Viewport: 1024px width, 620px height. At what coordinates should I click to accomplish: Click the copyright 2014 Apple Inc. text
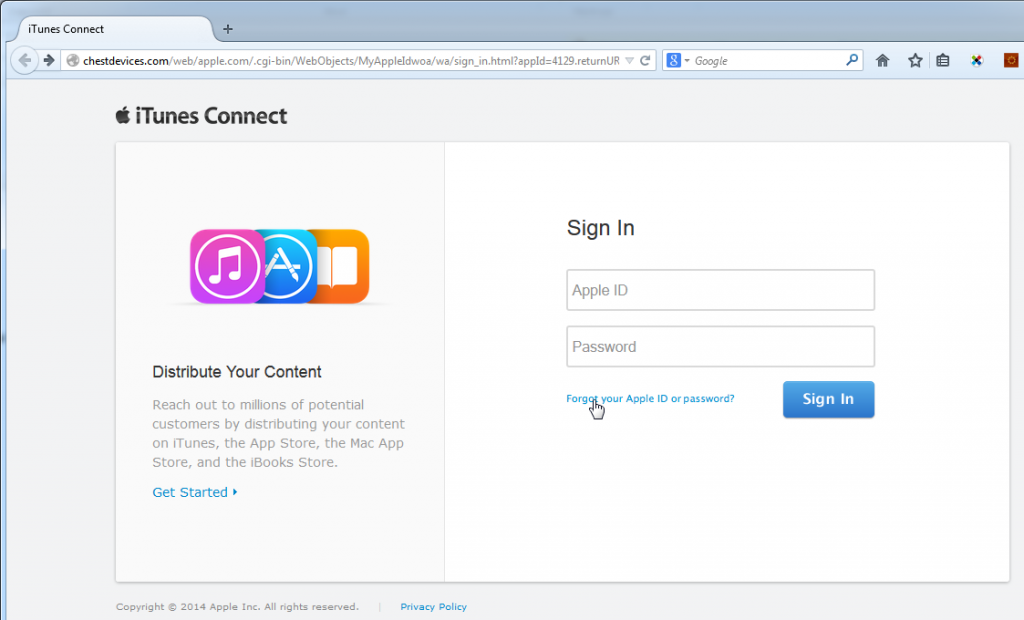(237, 606)
